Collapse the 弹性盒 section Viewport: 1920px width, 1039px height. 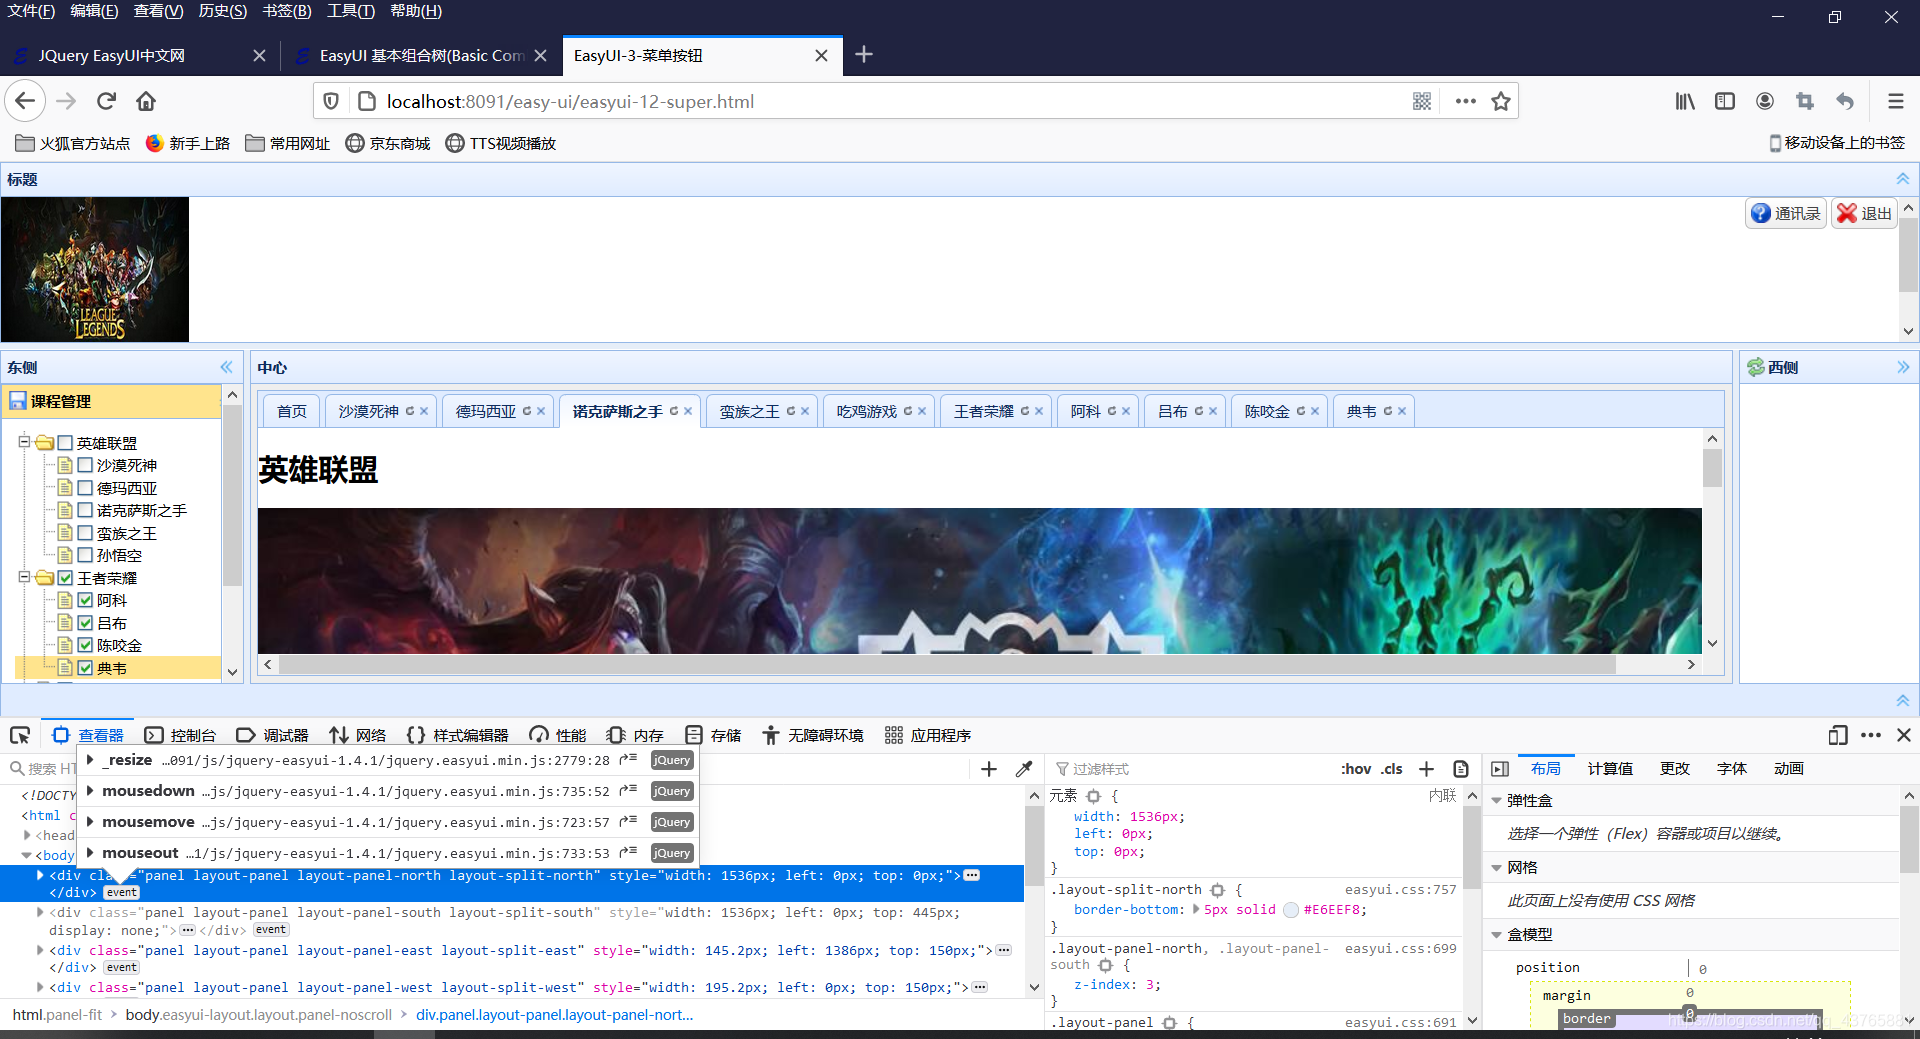[1497, 801]
